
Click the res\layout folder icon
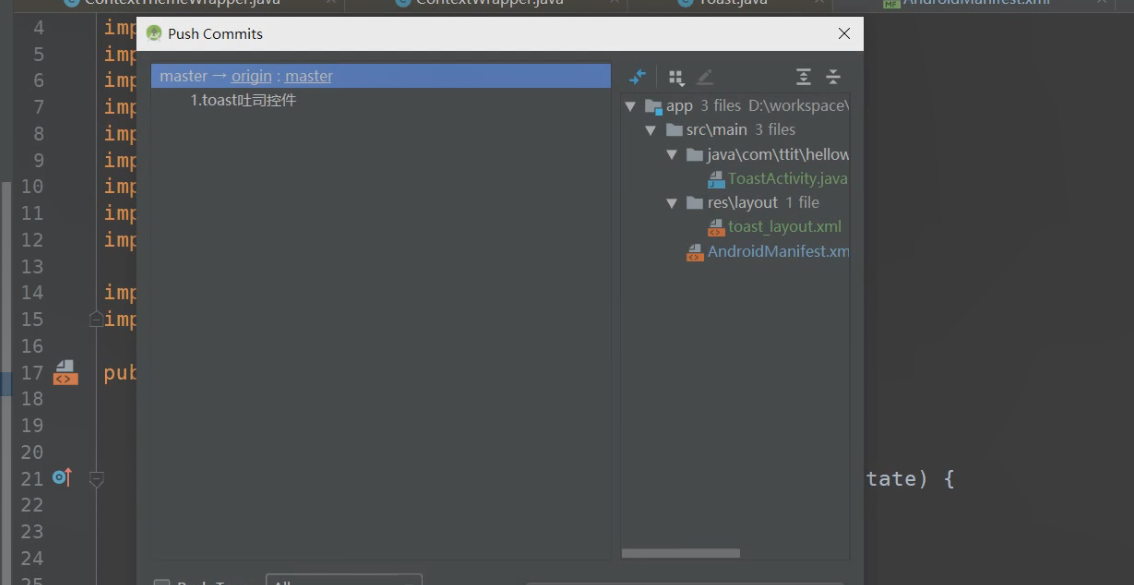coord(695,203)
